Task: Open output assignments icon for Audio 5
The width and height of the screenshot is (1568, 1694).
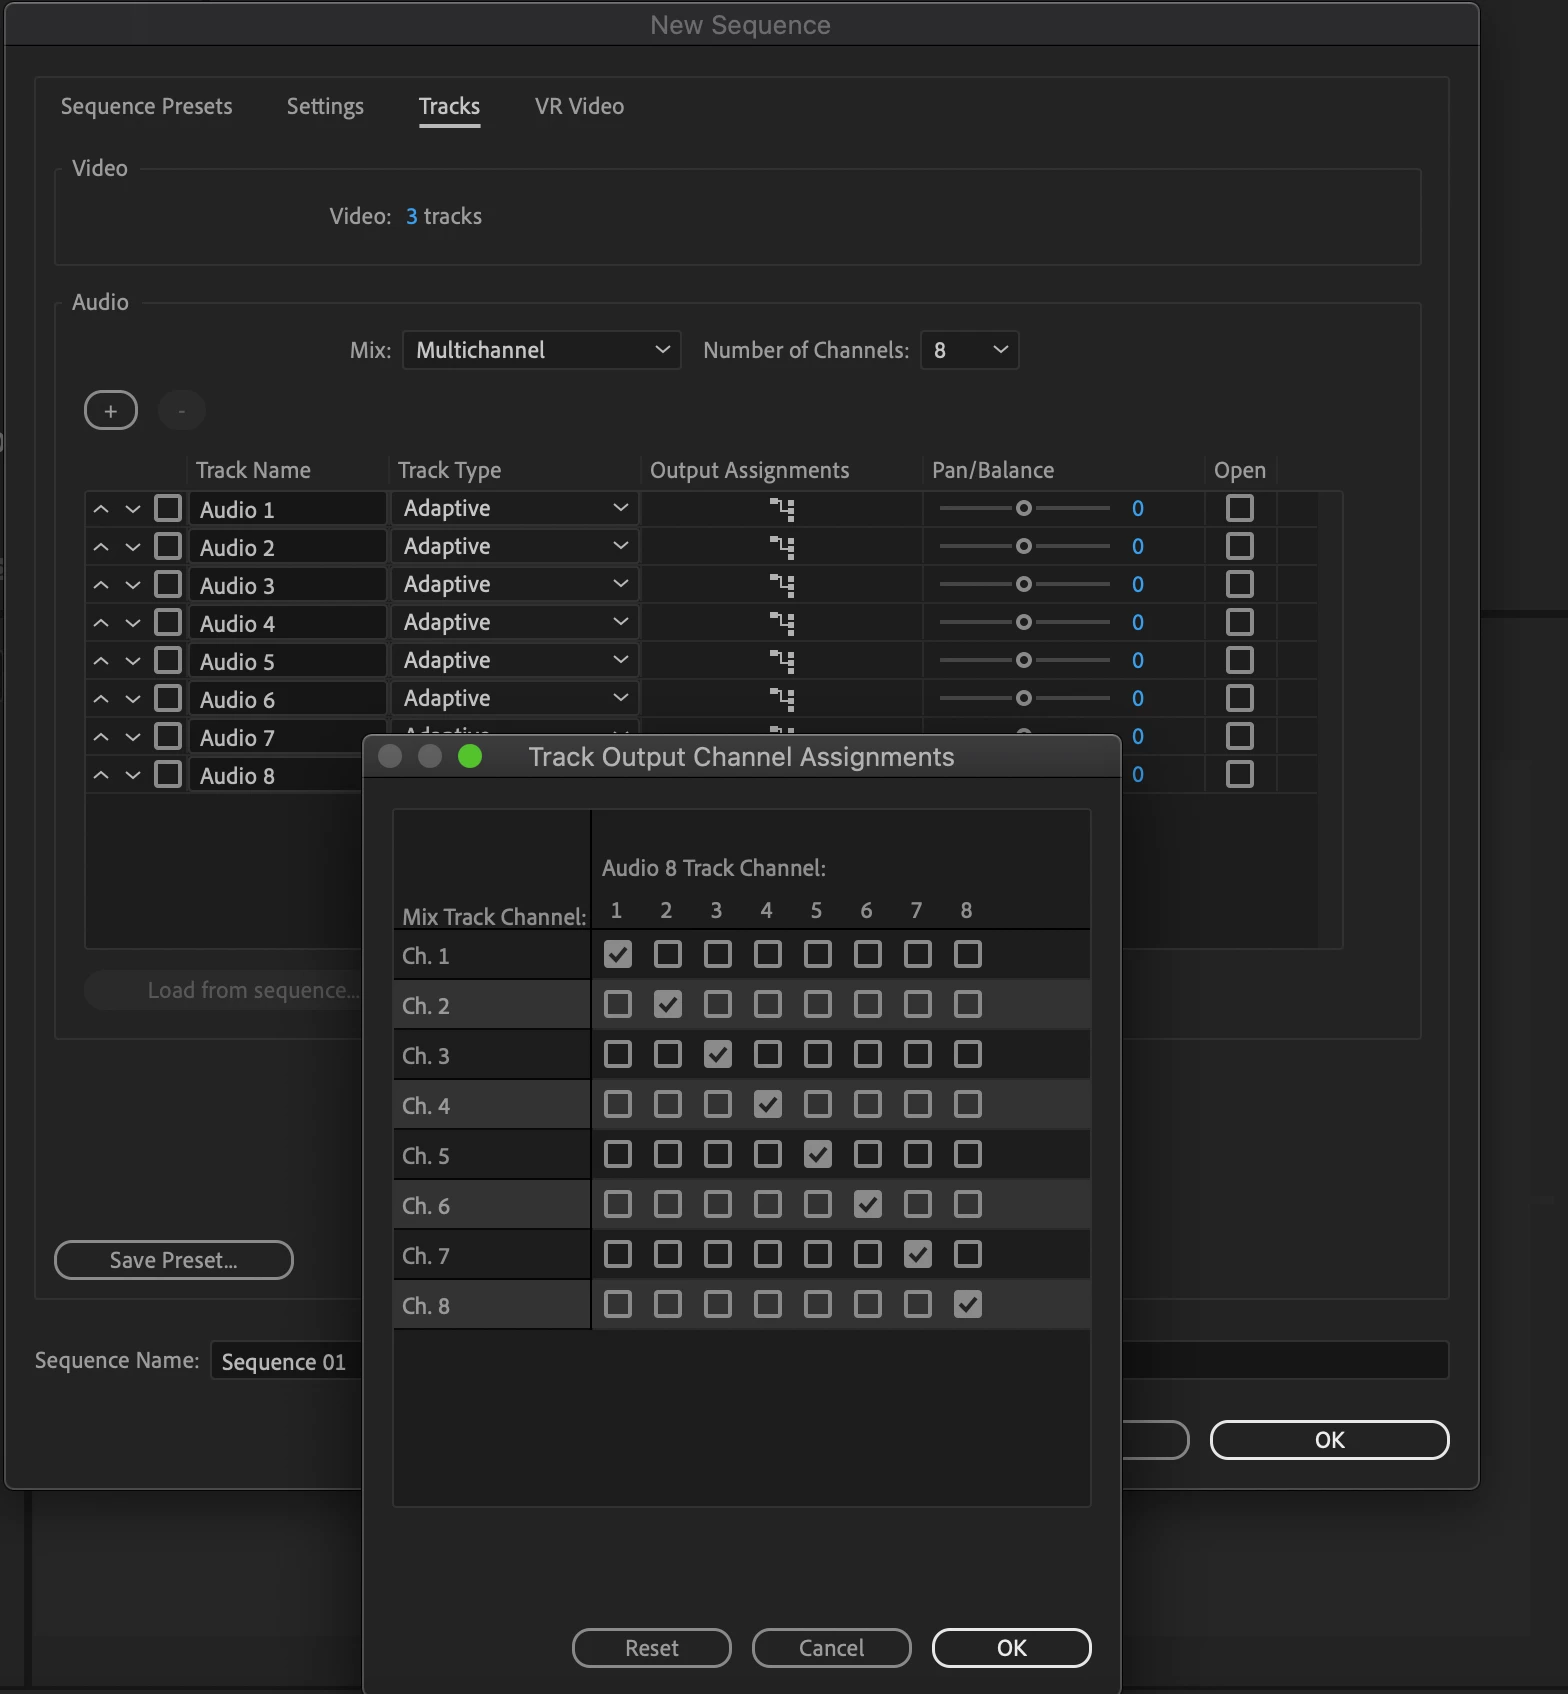Action: (x=782, y=661)
